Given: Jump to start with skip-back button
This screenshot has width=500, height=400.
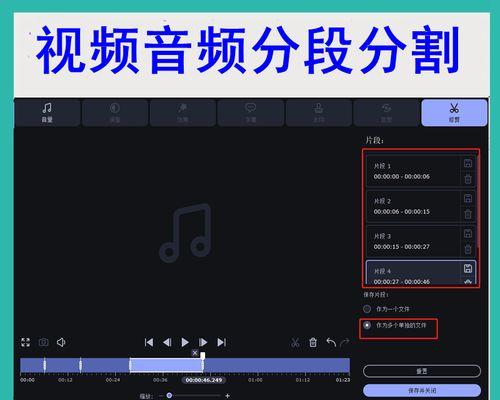Looking at the screenshot, I should (x=149, y=342).
